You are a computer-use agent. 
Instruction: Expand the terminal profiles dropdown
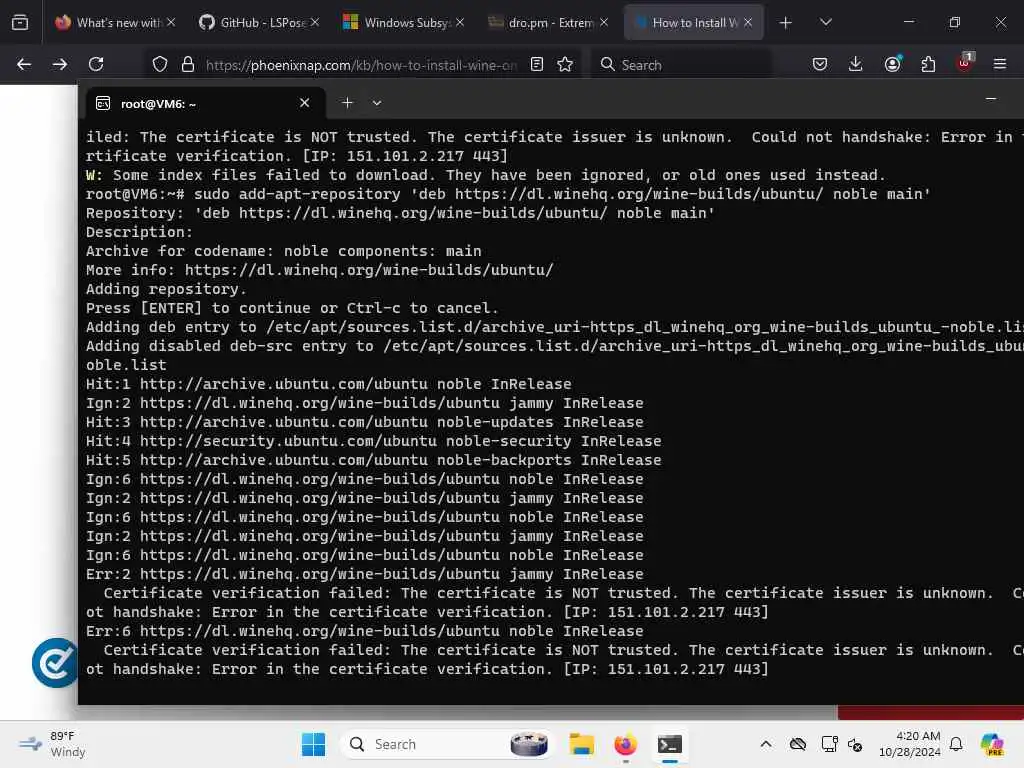click(x=377, y=103)
